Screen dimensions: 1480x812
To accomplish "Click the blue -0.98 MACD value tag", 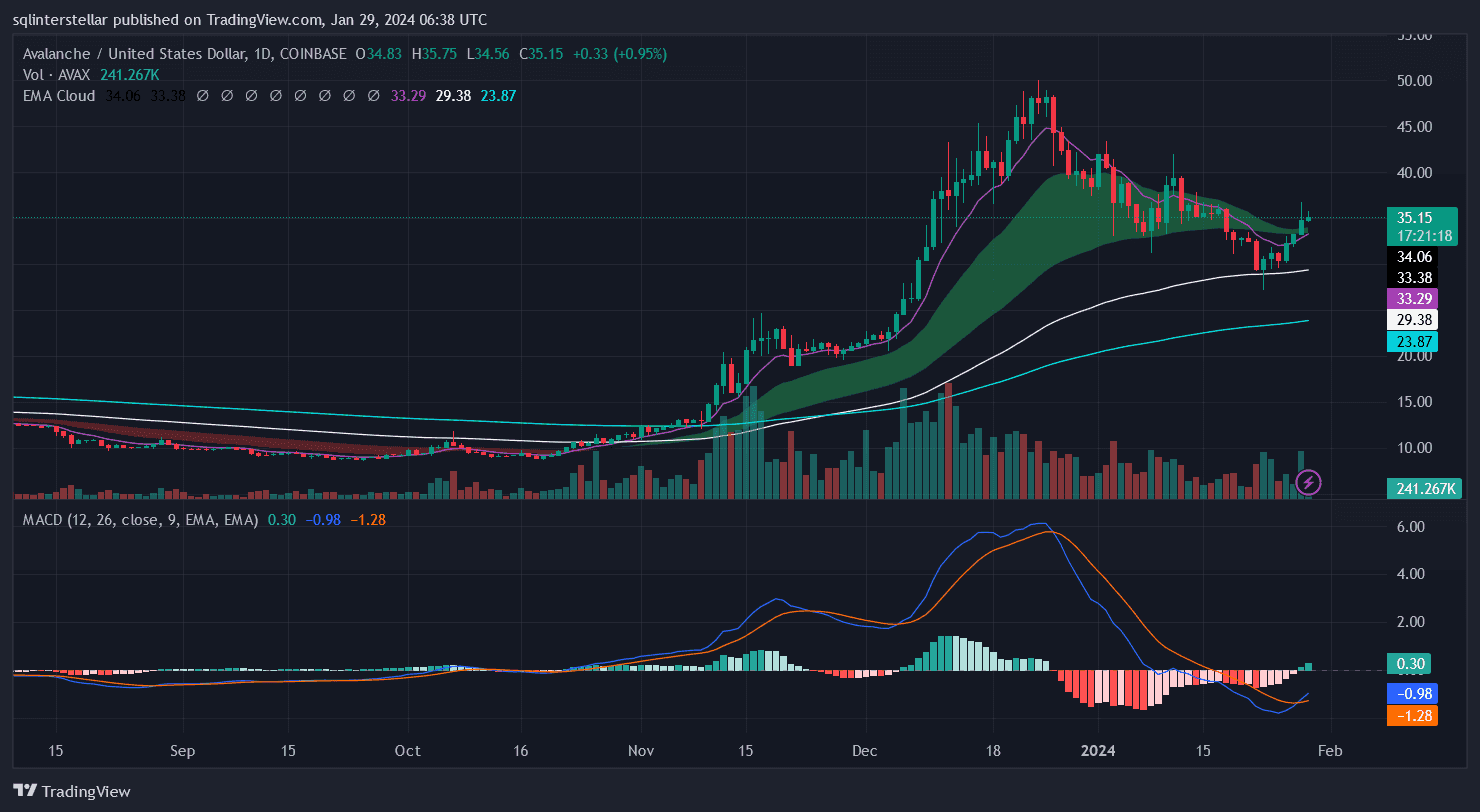I will coord(1411,694).
